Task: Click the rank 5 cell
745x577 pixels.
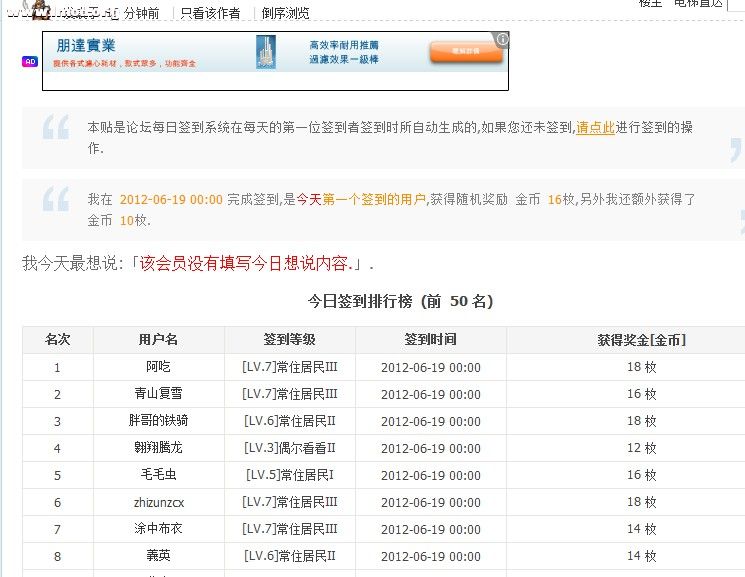Action: point(57,475)
